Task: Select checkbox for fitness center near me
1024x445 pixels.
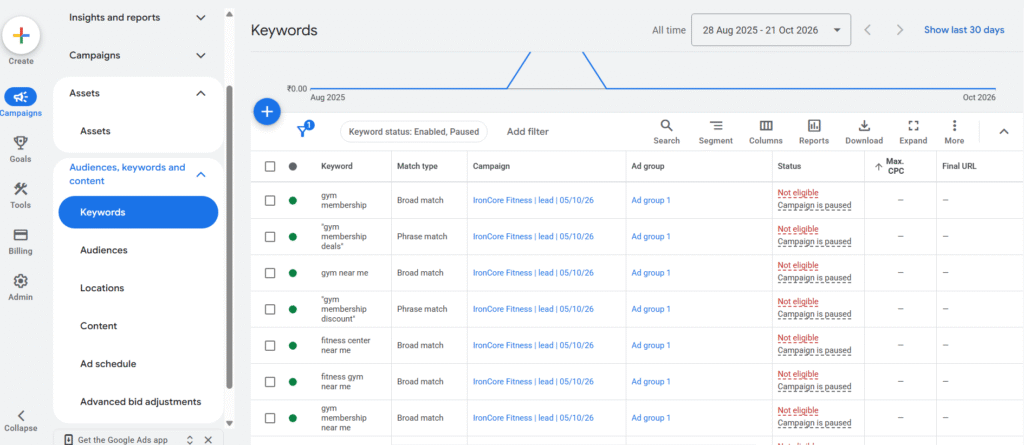Action: point(270,346)
